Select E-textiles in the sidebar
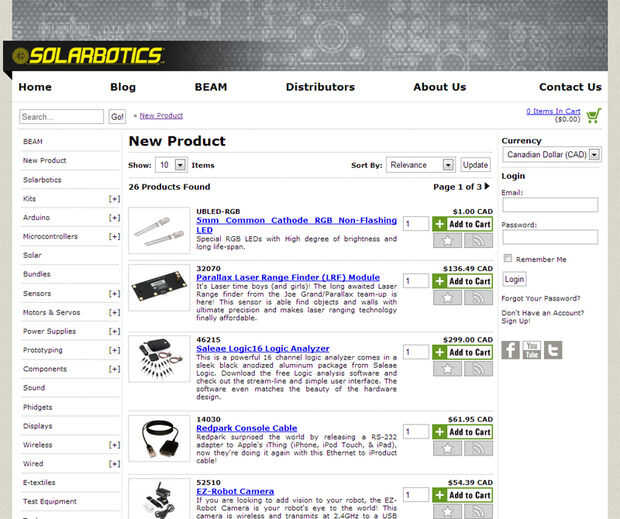Viewport: 620px width, 519px height. click(39, 483)
